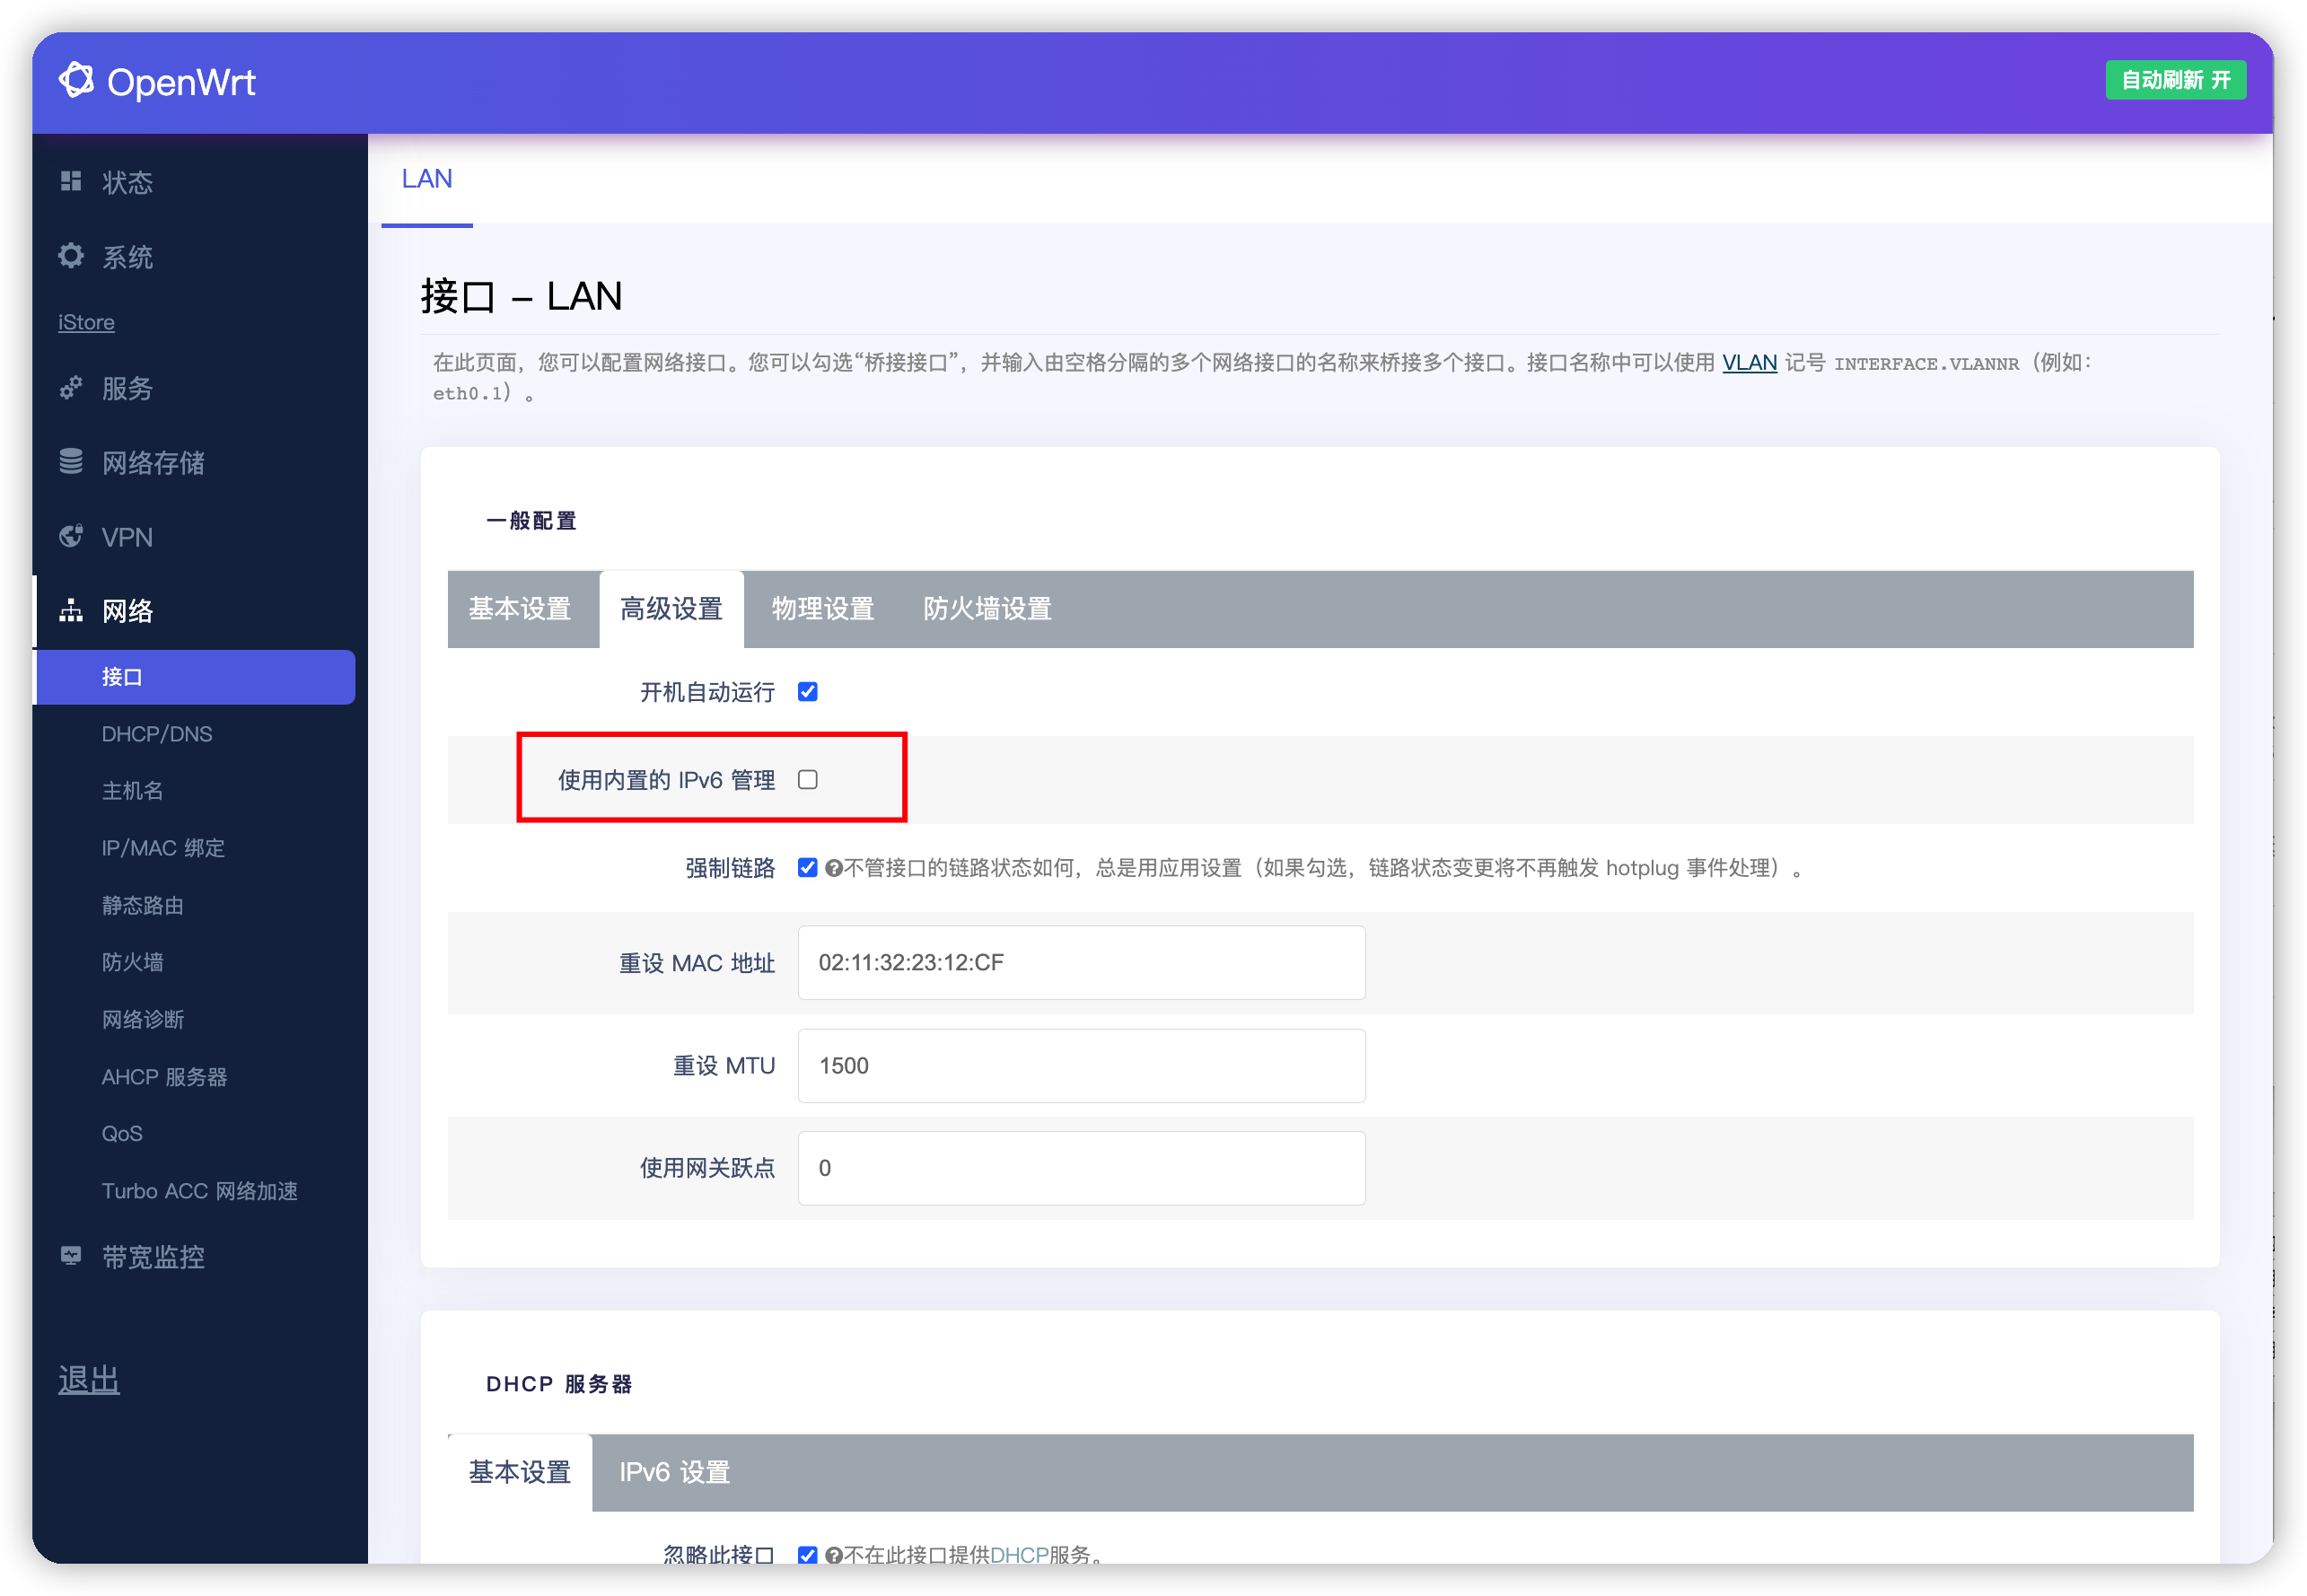The image size is (2307, 1596).
Task: Click the 网络 topology icon
Action: point(70,610)
